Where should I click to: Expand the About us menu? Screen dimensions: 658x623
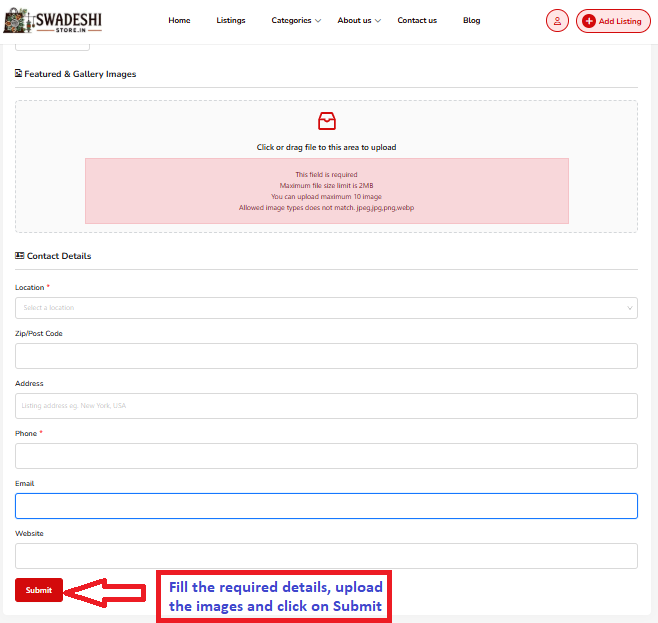359,21
